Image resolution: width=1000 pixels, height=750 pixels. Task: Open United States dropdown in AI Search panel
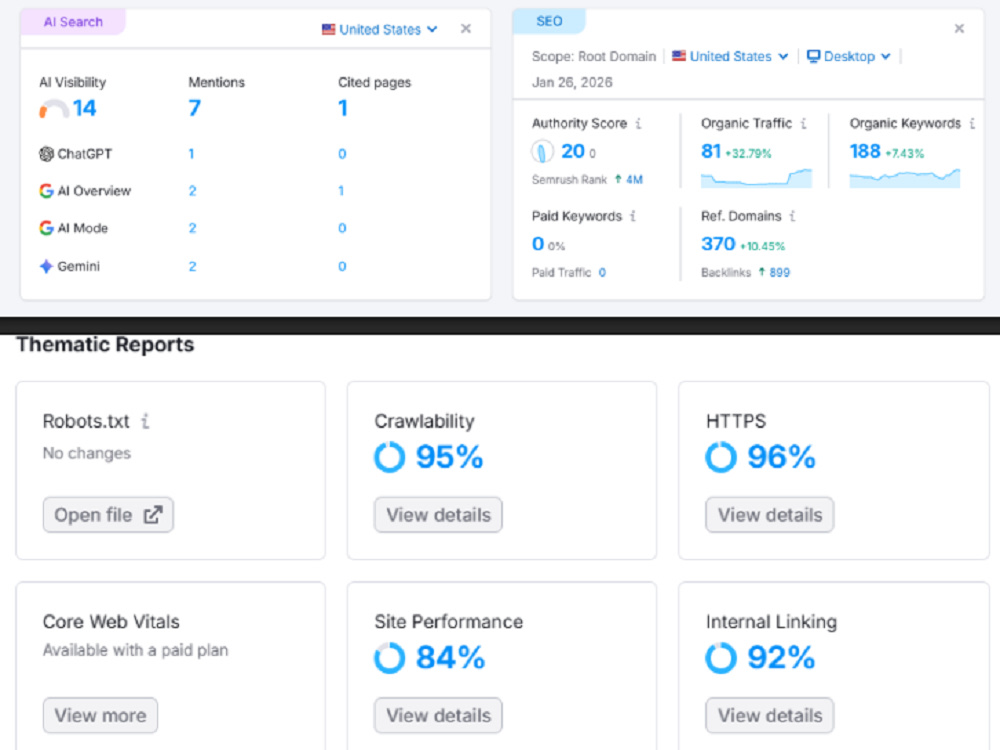coord(379,29)
